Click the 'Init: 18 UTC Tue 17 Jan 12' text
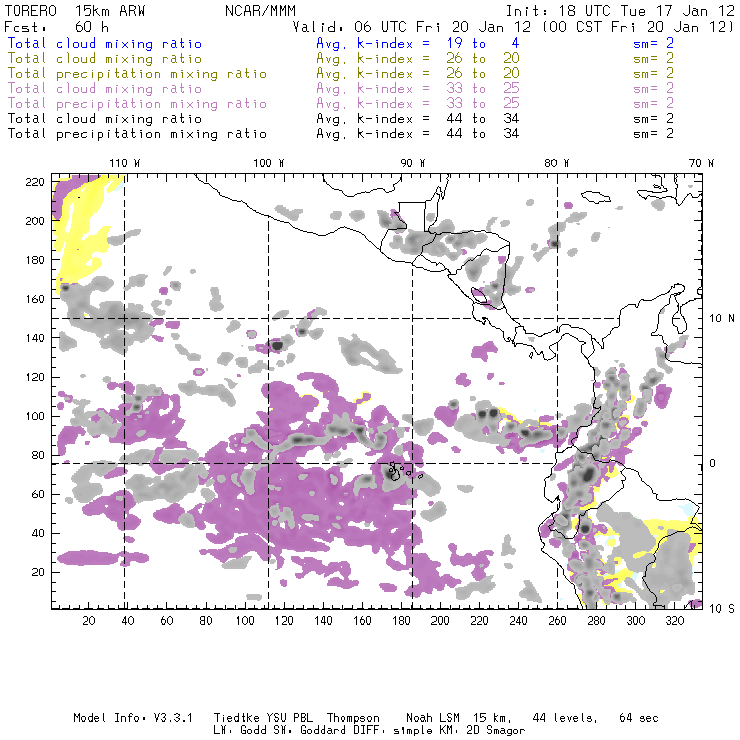Image resolution: width=740 pixels, height=740 pixels. click(620, 11)
